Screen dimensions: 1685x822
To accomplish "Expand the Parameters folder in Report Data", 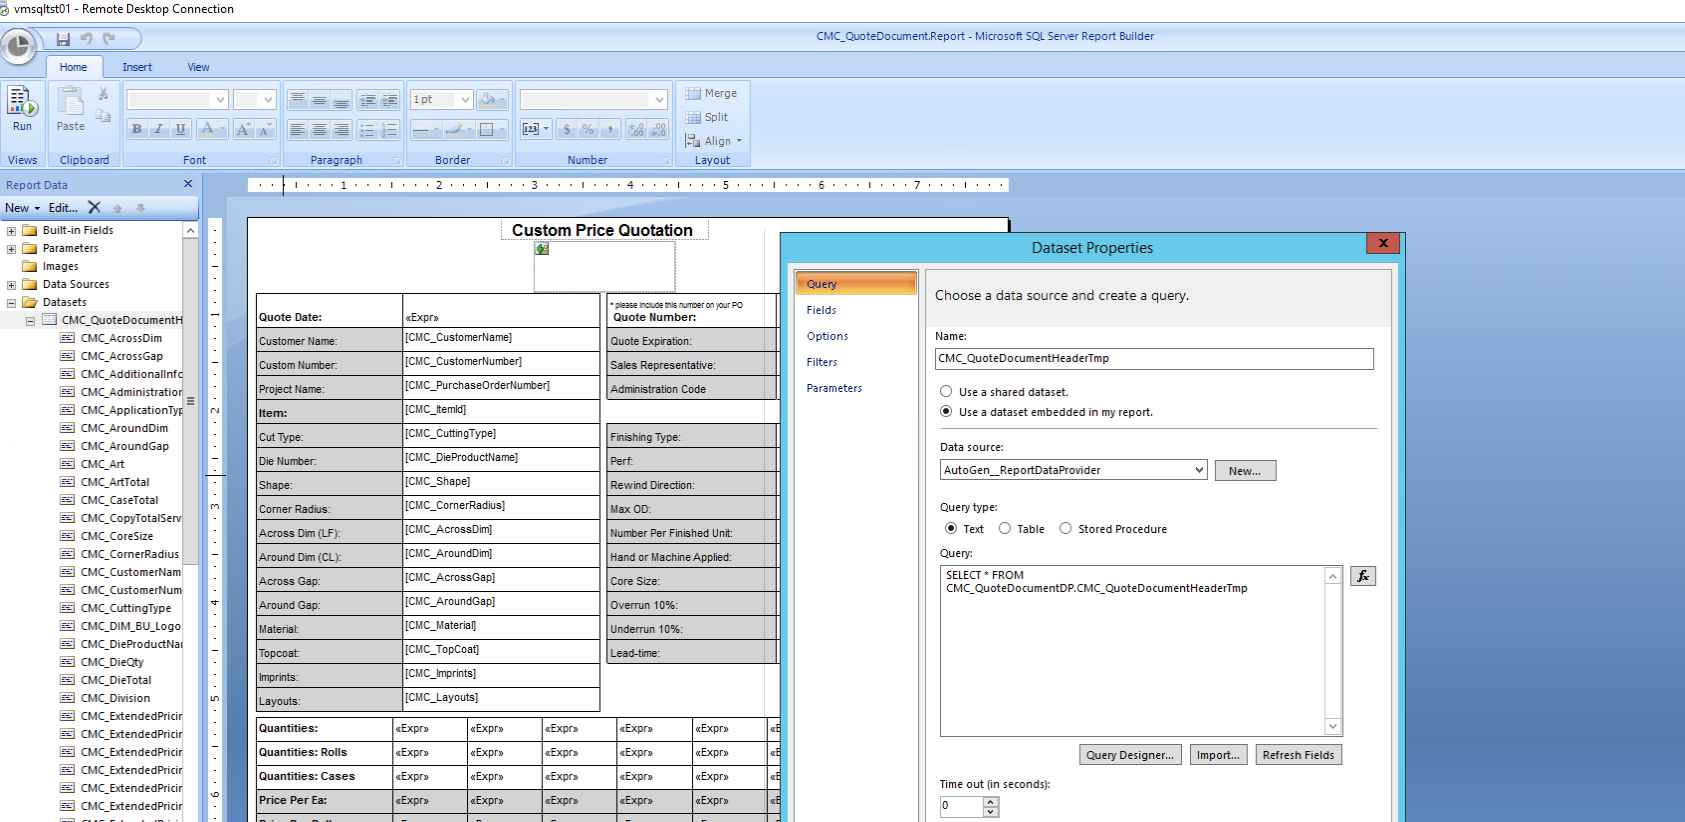I will click(12, 249).
